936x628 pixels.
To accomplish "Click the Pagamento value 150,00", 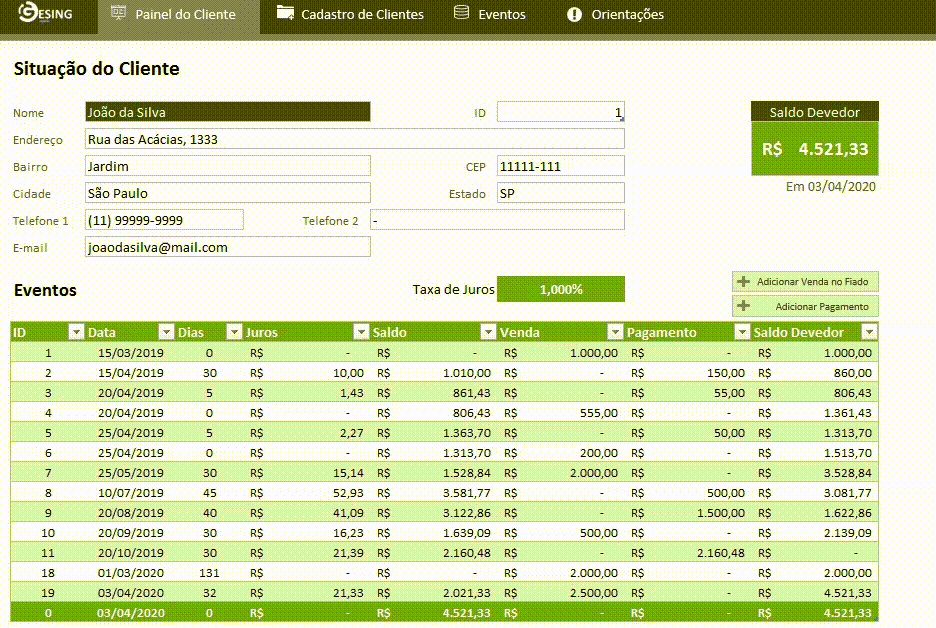I will pos(726,373).
